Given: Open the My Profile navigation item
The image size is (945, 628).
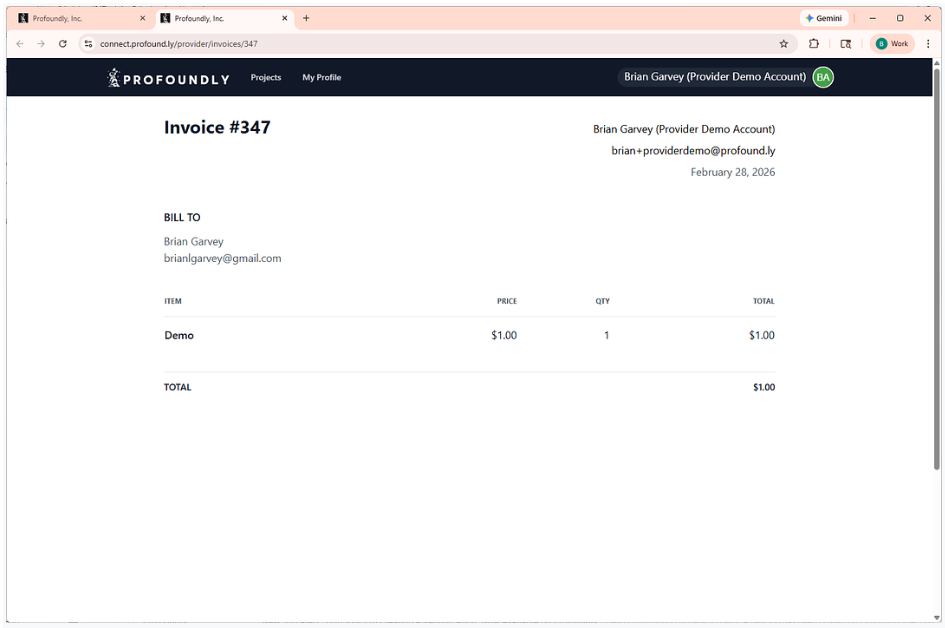Looking at the screenshot, I should [321, 77].
